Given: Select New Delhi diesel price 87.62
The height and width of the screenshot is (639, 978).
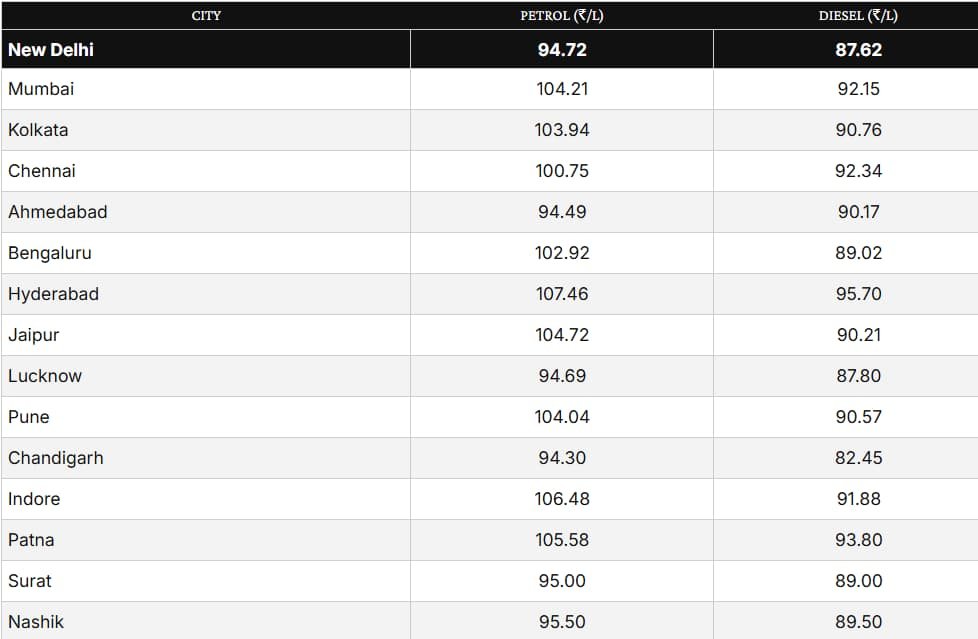Looking at the screenshot, I should [x=859, y=49].
